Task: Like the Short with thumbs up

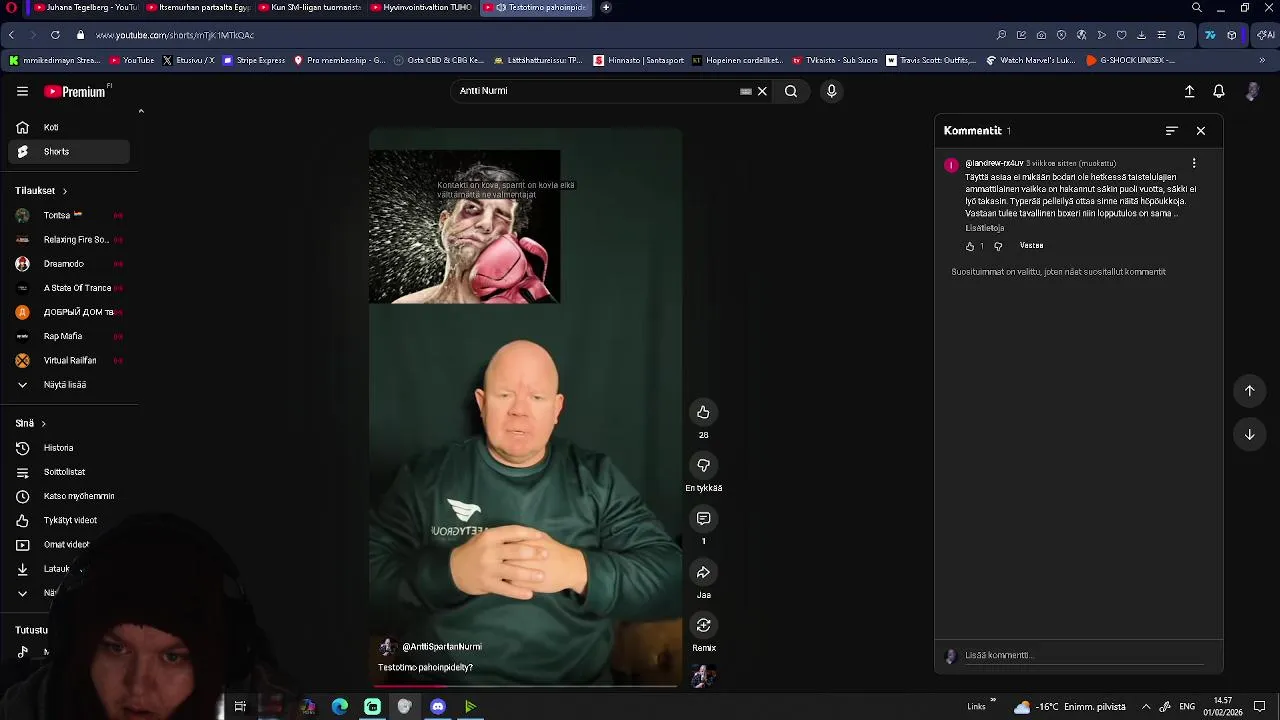Action: 703,412
